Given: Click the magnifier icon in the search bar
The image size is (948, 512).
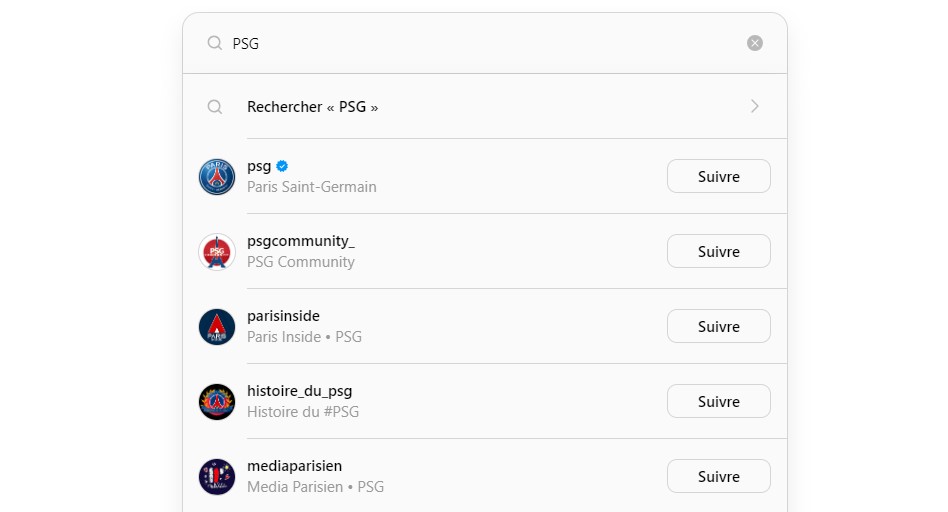Looking at the screenshot, I should pos(215,43).
